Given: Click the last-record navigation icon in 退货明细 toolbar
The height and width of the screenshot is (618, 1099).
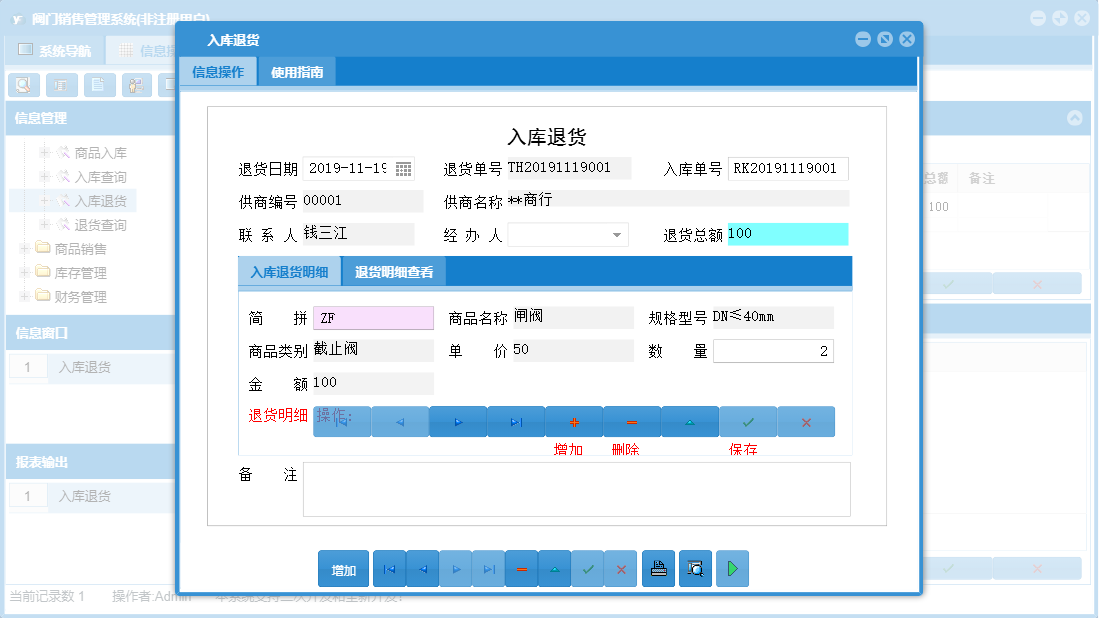Looking at the screenshot, I should tap(515, 421).
